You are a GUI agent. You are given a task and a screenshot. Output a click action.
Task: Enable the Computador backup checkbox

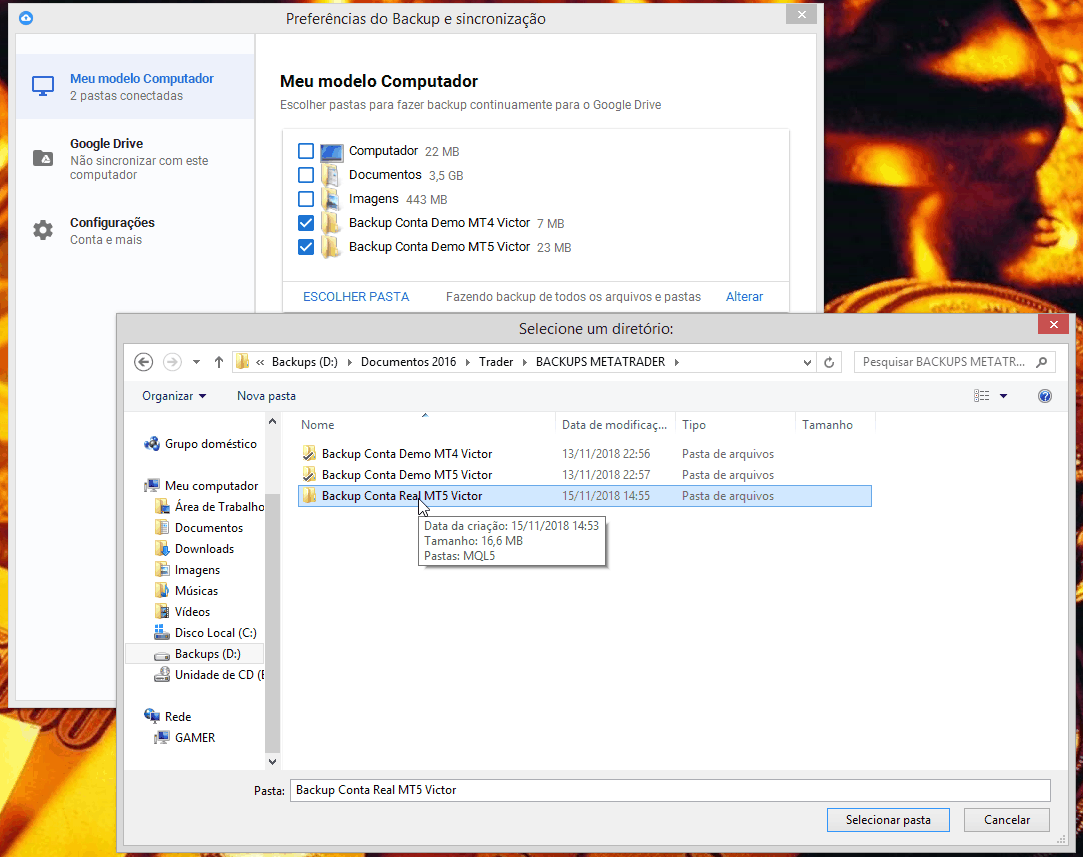[x=306, y=151]
